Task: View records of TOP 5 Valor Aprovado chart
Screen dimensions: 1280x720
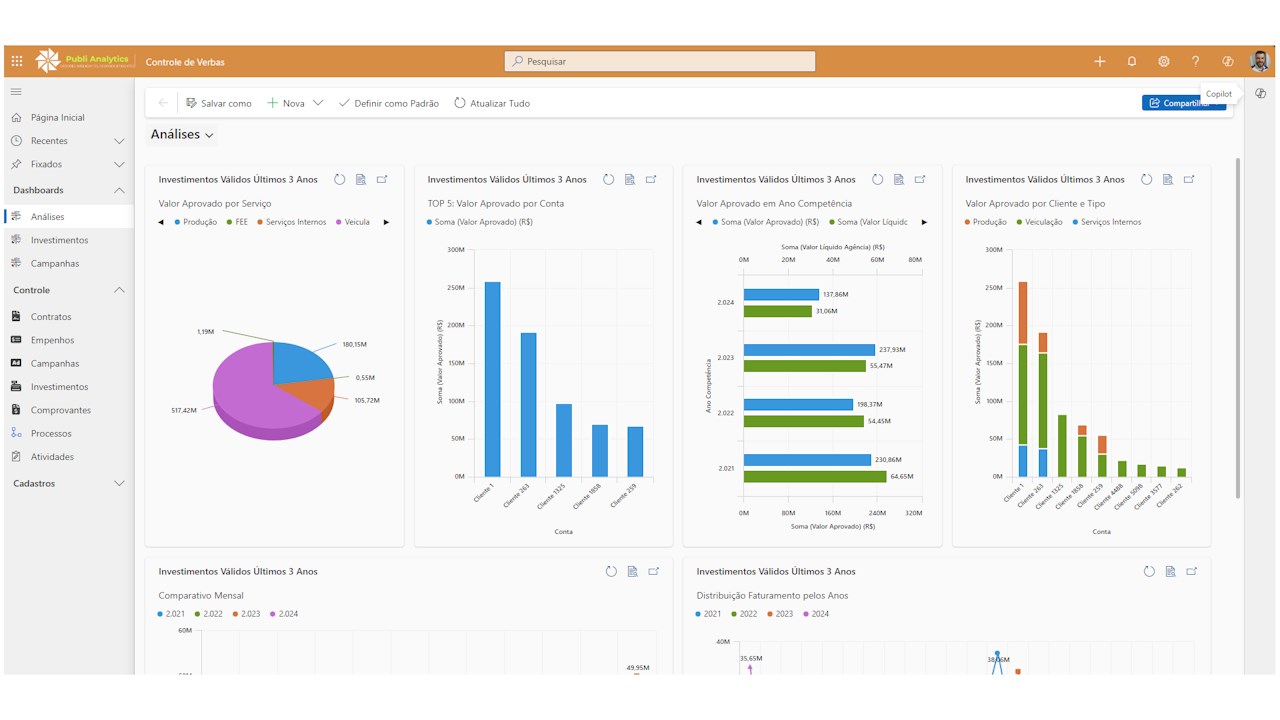Action: pyautogui.click(x=630, y=180)
